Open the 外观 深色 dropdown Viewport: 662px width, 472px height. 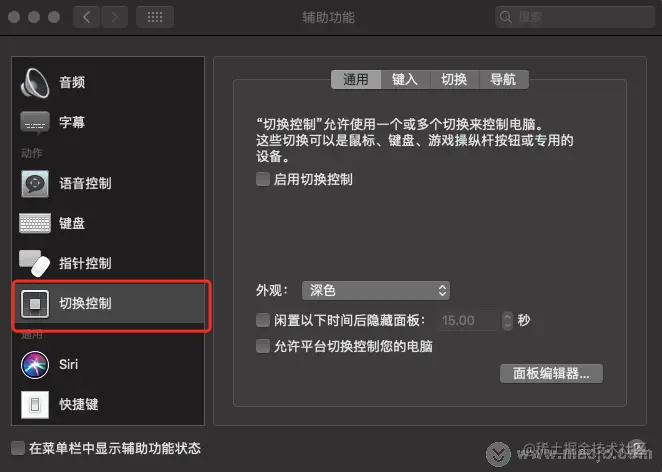tap(376, 290)
